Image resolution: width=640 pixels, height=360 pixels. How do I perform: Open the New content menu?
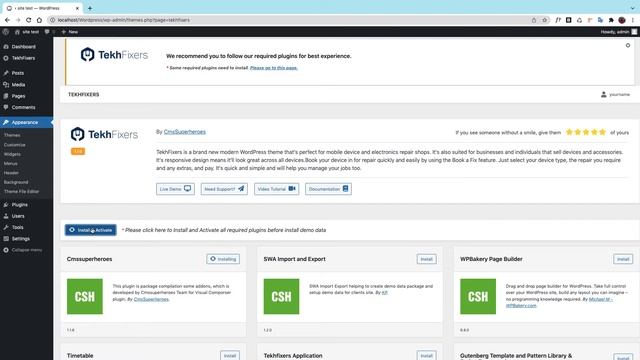pos(70,32)
